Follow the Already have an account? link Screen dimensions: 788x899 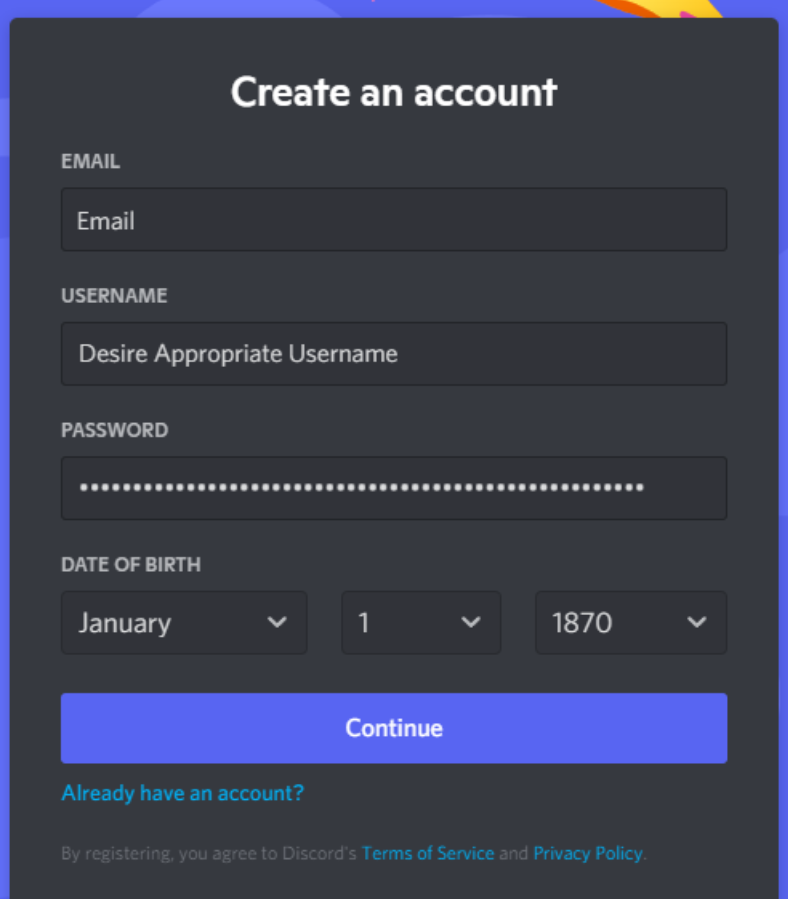pos(182,794)
